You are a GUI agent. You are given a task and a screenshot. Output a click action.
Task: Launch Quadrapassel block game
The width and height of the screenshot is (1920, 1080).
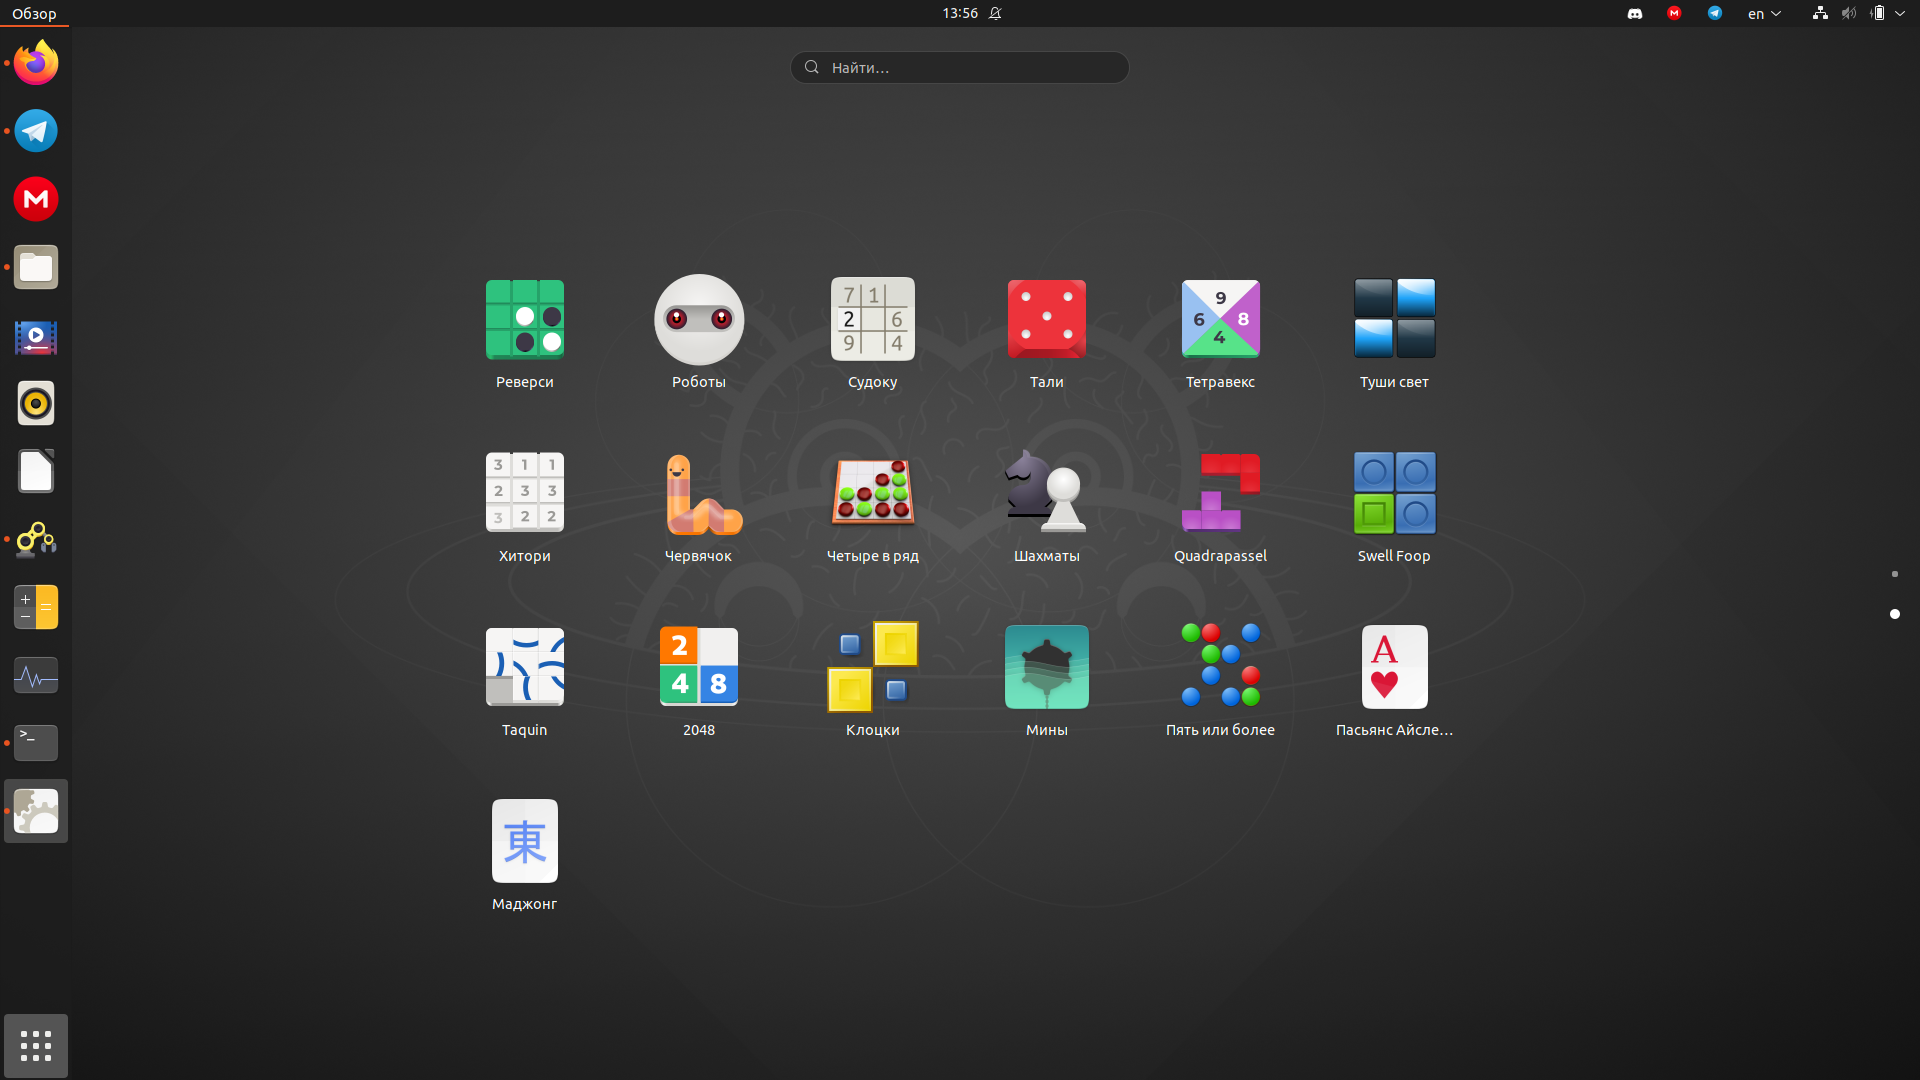click(x=1221, y=508)
